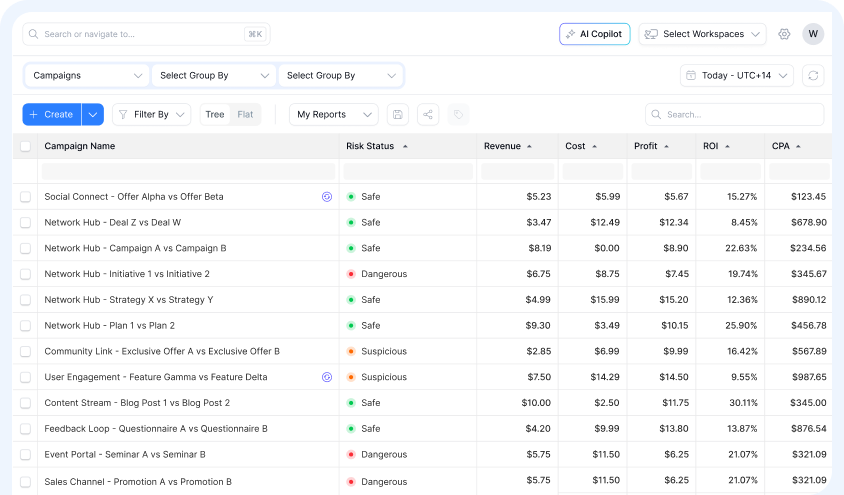
Task: Click the $987.65 CPA value
Action: pos(809,377)
